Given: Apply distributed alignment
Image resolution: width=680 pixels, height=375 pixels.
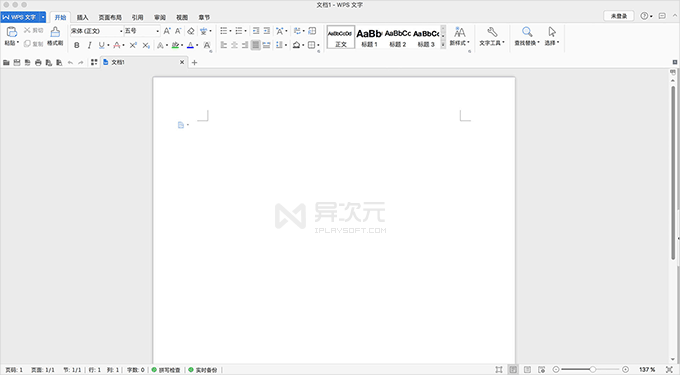Looking at the screenshot, I should 267,45.
